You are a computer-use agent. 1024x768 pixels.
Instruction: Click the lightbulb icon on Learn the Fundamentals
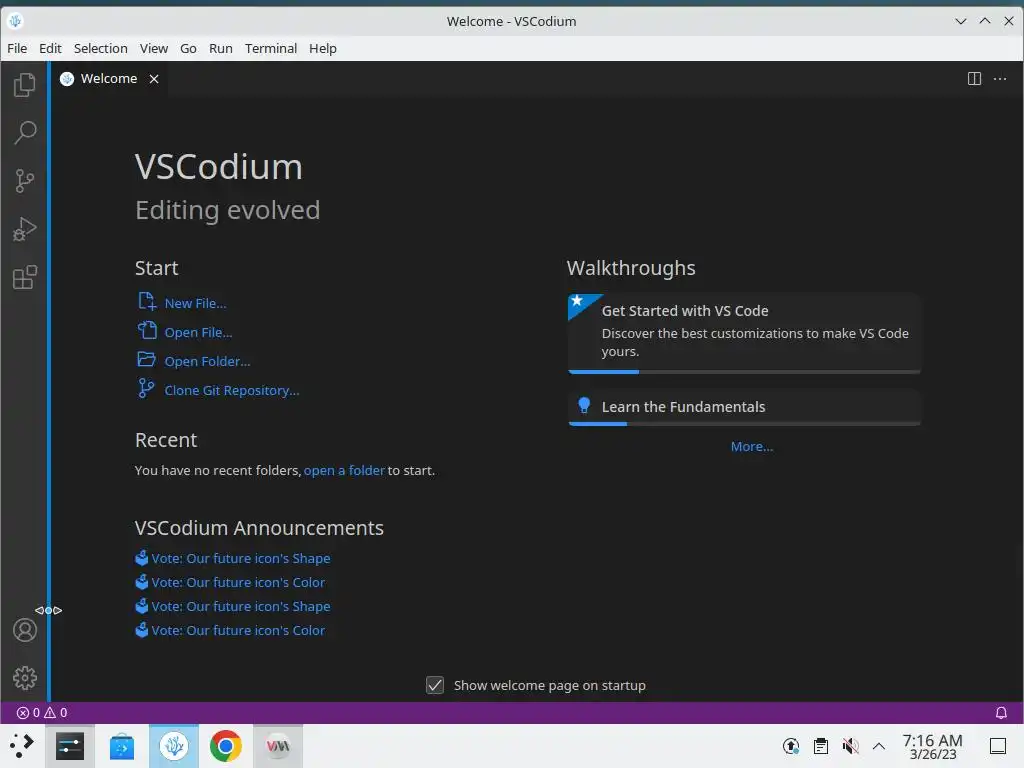(x=584, y=406)
